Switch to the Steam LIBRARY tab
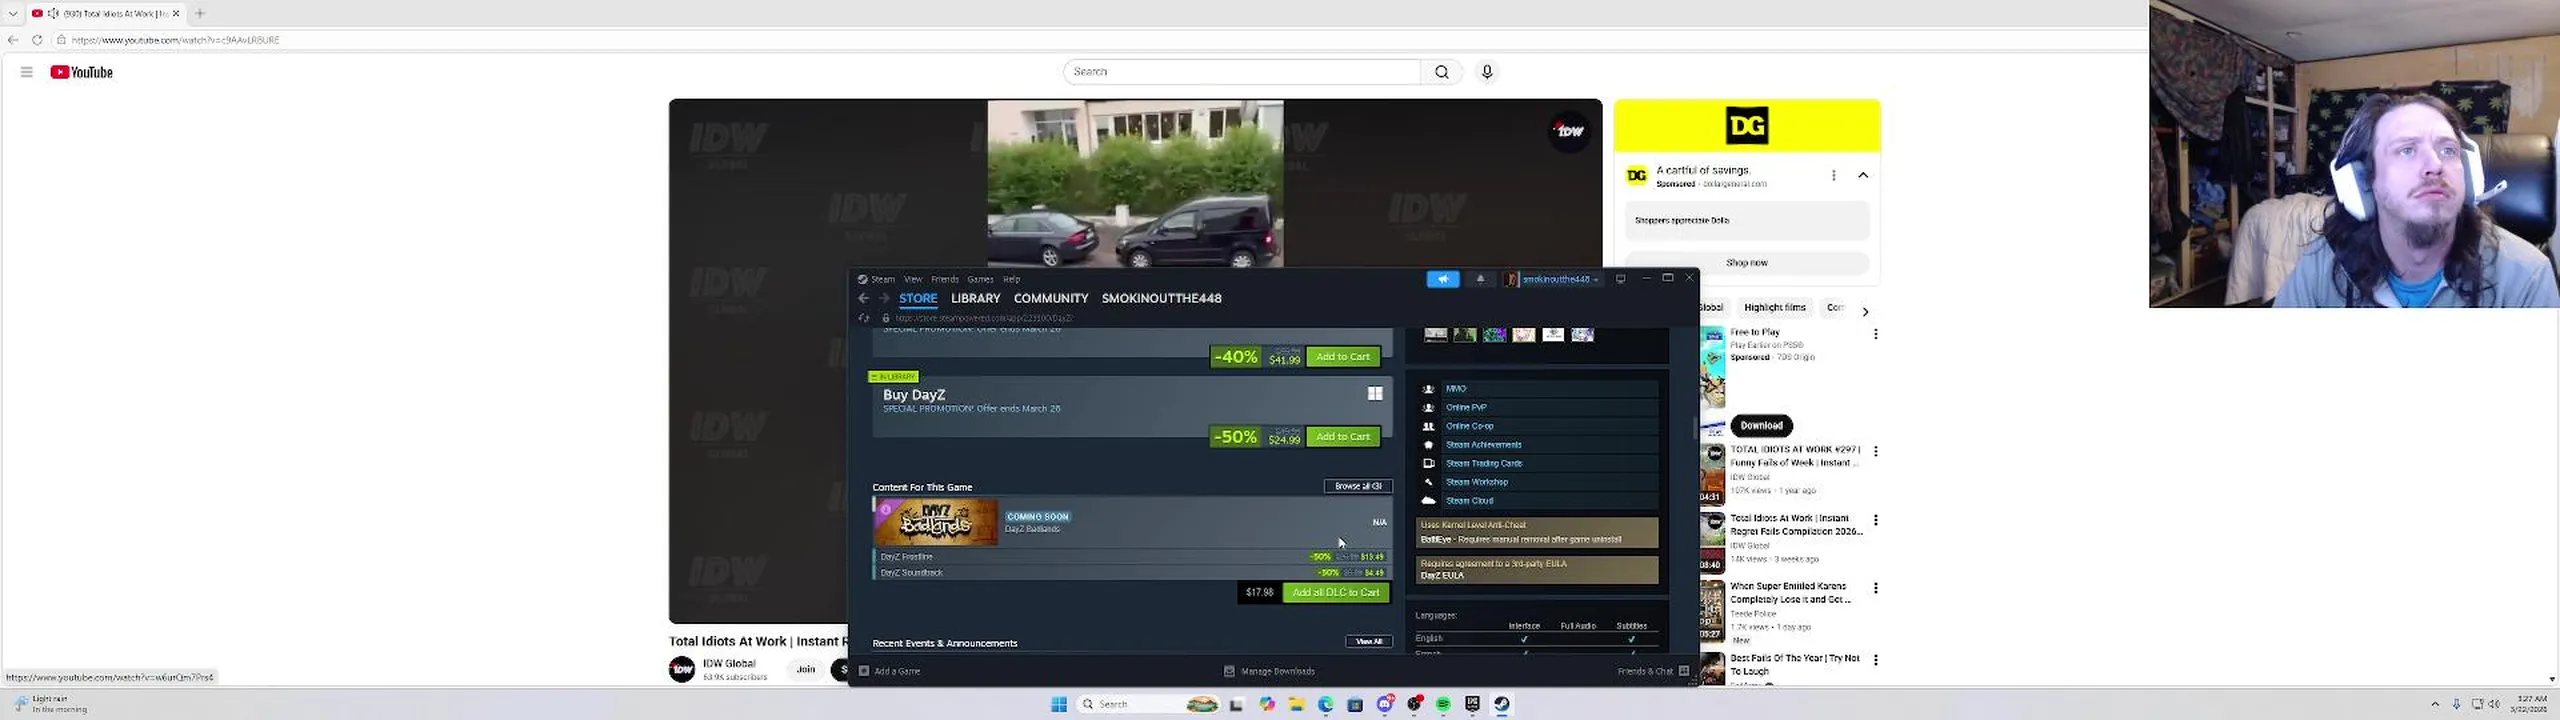This screenshot has width=2560, height=720. (x=975, y=298)
